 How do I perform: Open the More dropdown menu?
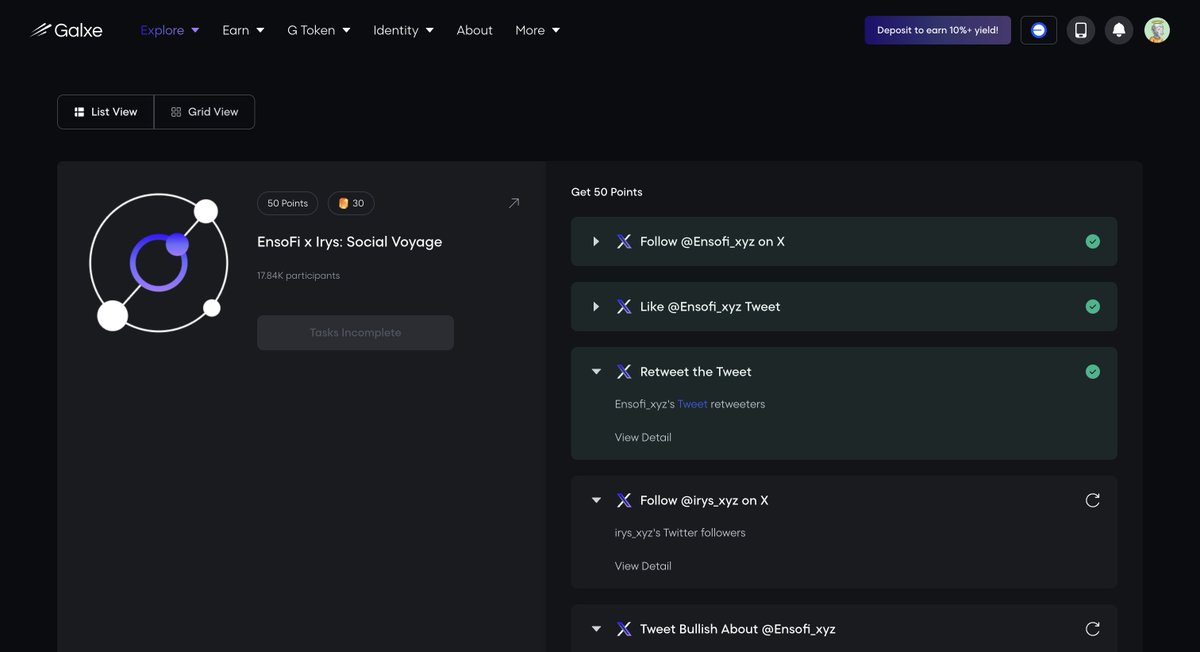537,30
